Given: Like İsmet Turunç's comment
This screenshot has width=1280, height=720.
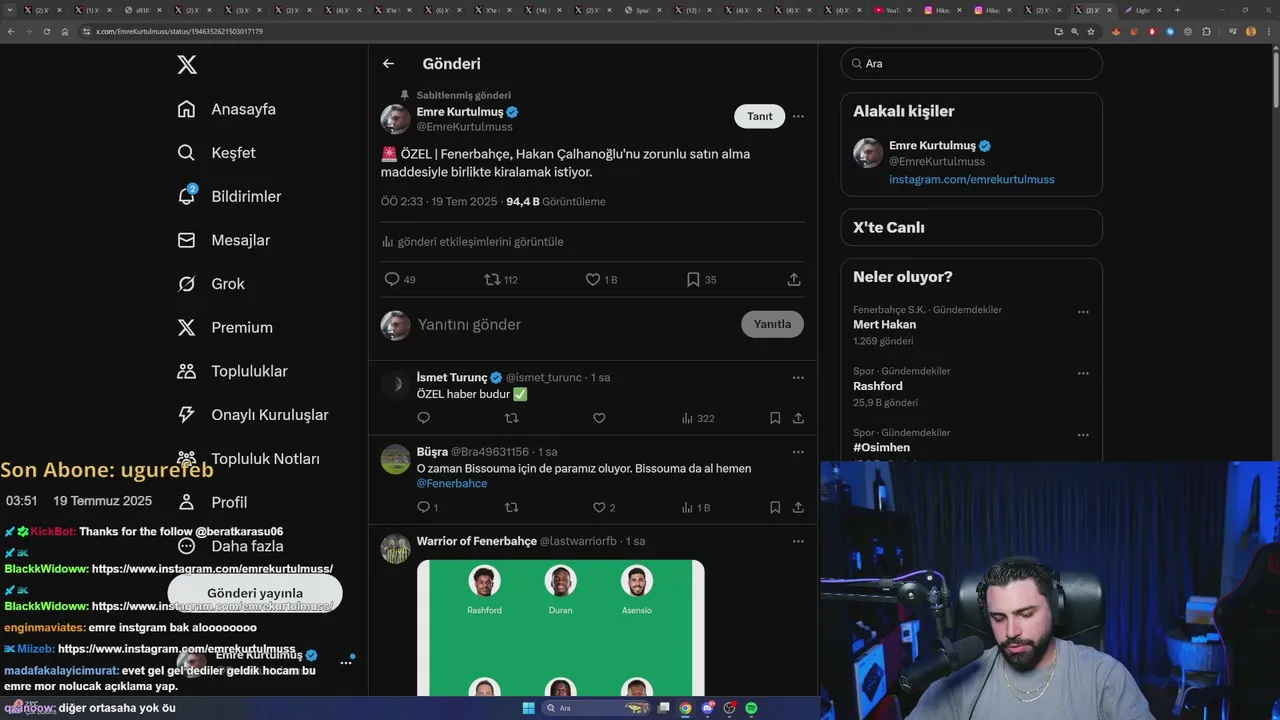Looking at the screenshot, I should click(599, 418).
